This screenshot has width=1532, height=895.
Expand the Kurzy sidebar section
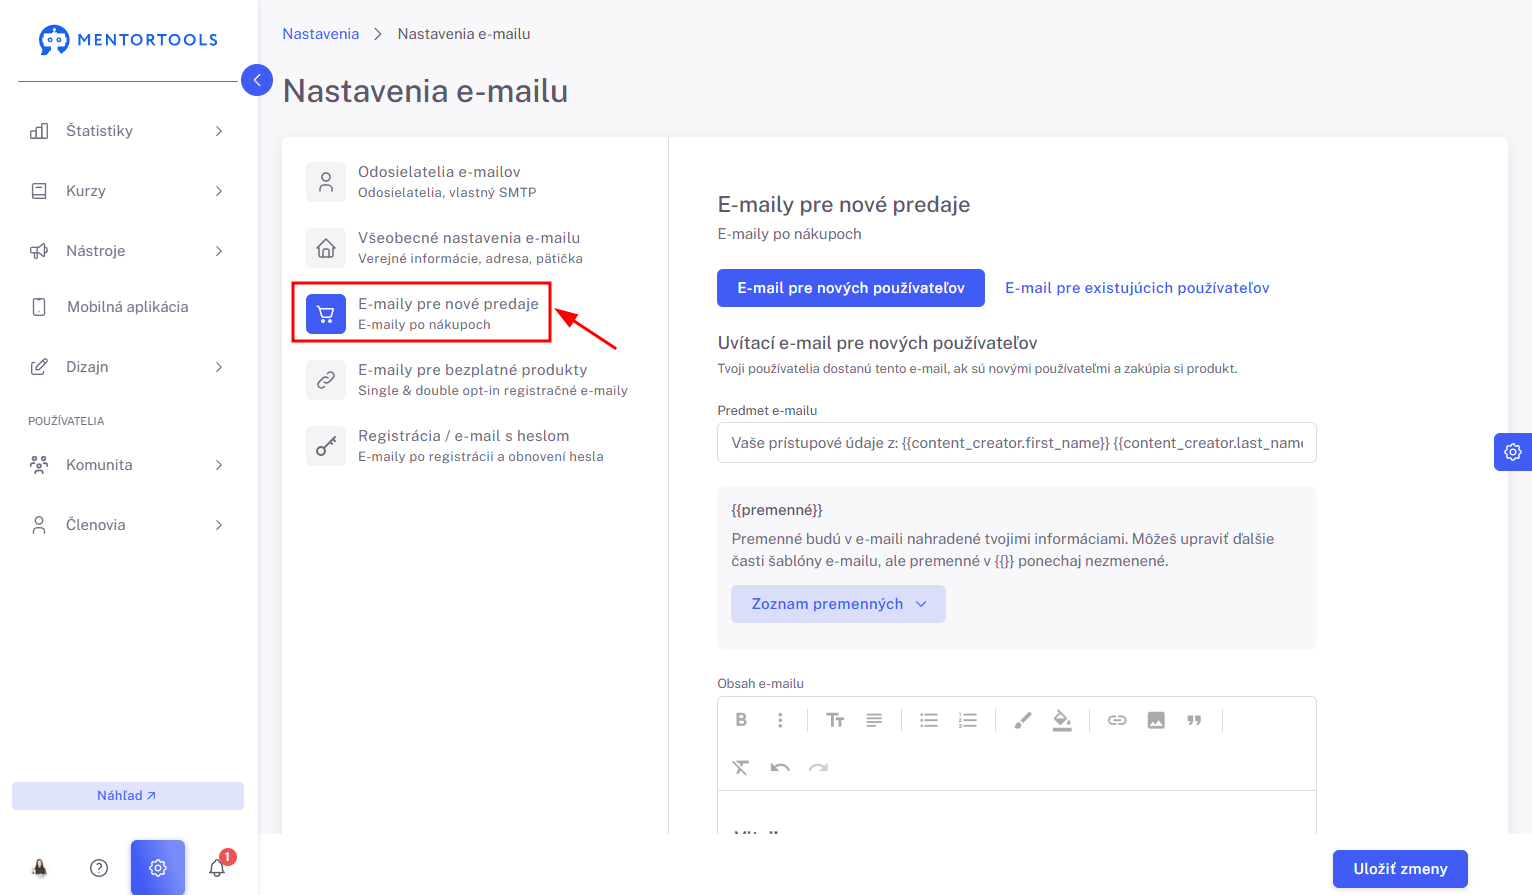click(126, 191)
